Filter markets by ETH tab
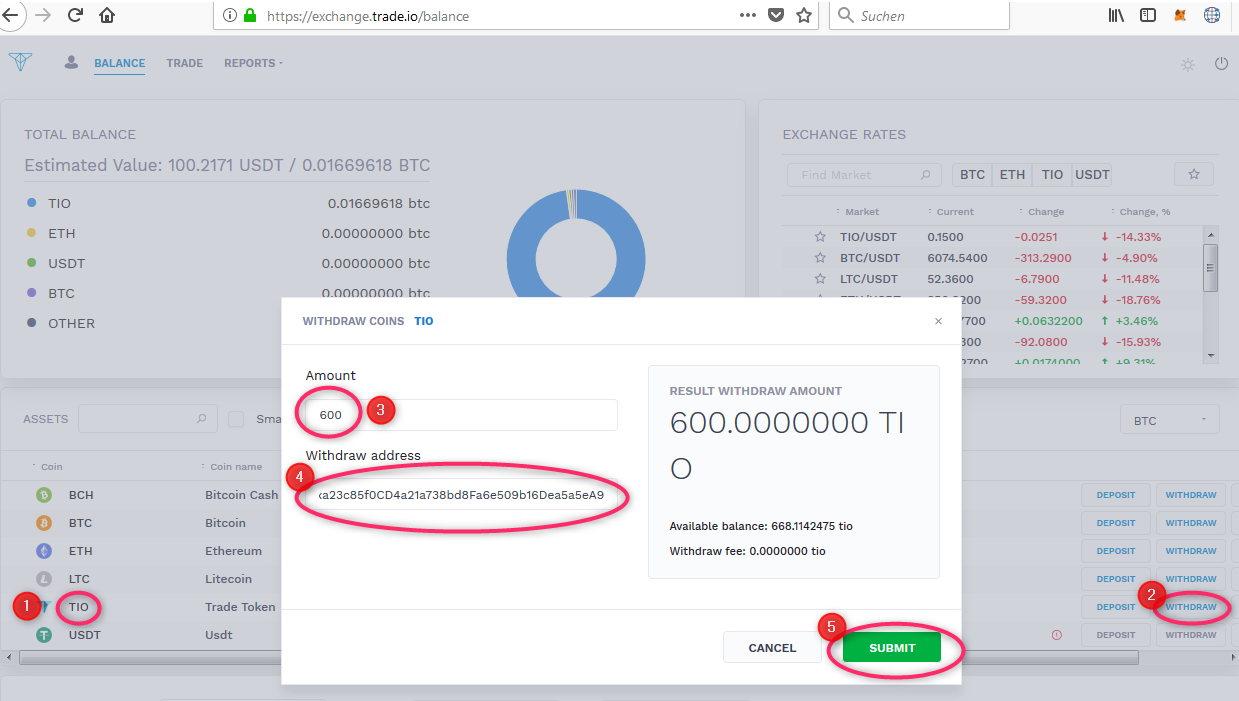Screen dimensions: 1239x701 [x=1012, y=174]
